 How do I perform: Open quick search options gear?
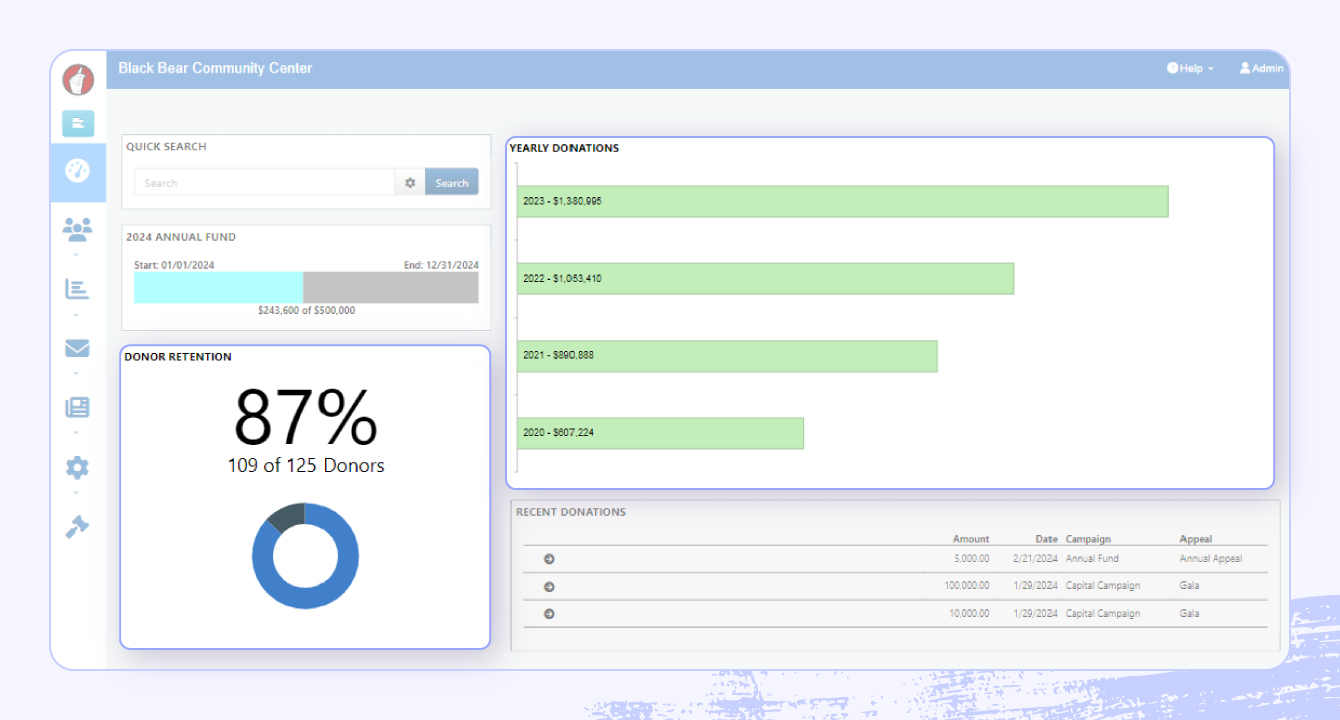point(410,183)
